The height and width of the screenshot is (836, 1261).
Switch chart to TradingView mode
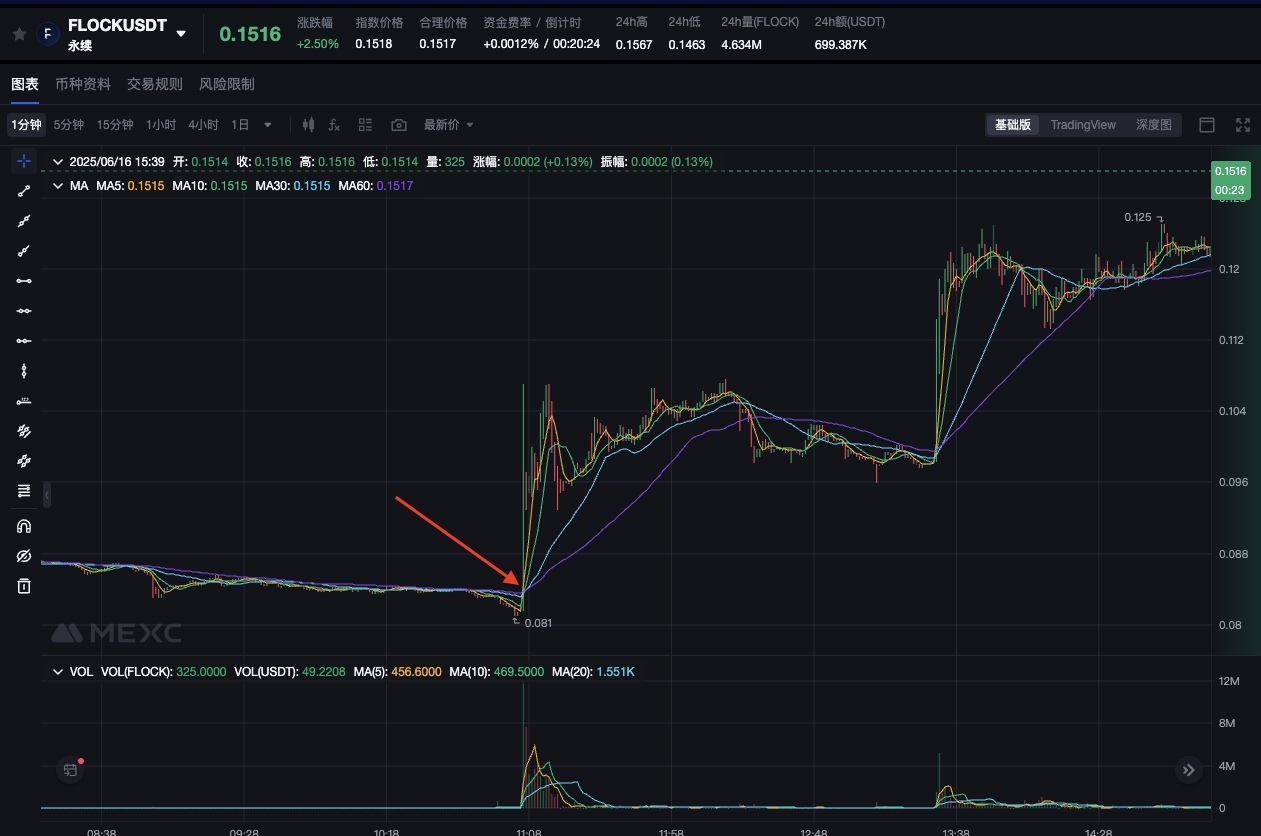[x=1083, y=125]
